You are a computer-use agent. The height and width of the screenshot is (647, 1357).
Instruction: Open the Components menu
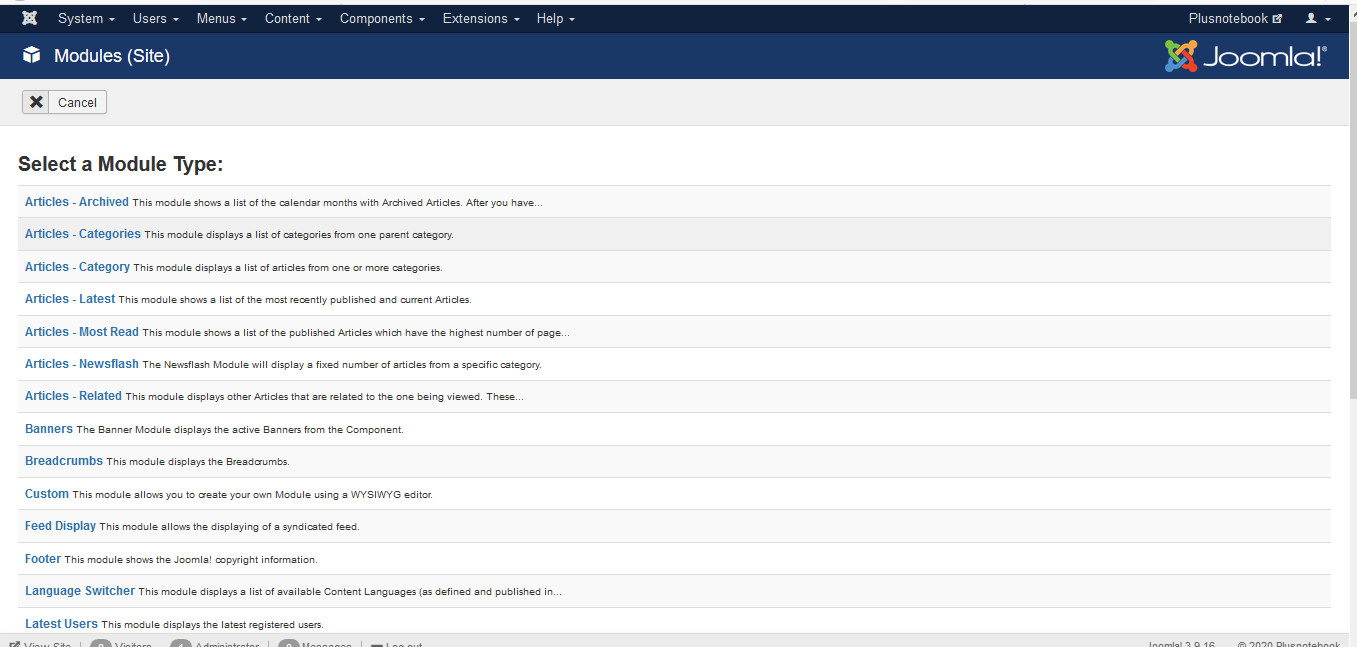tap(382, 18)
